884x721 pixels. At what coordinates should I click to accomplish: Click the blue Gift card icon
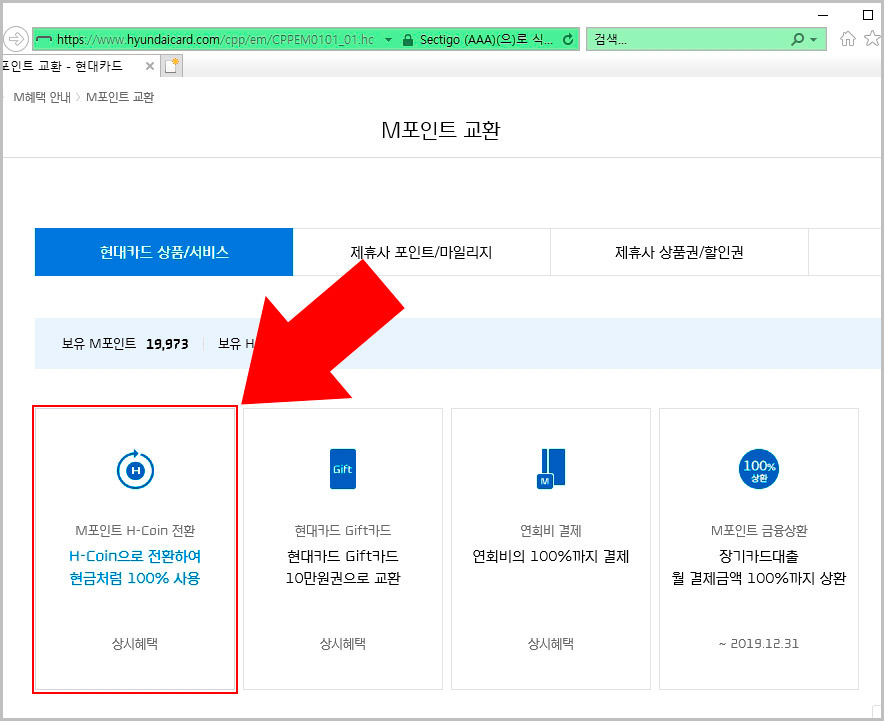[x=342, y=467]
